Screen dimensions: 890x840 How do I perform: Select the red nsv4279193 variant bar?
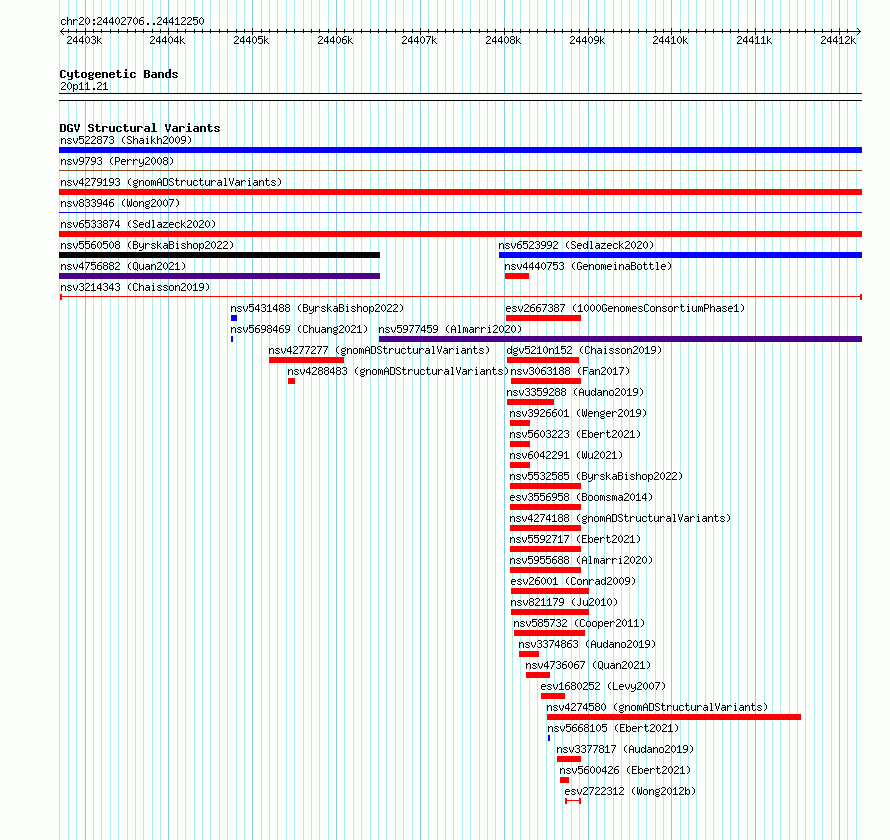[460, 192]
